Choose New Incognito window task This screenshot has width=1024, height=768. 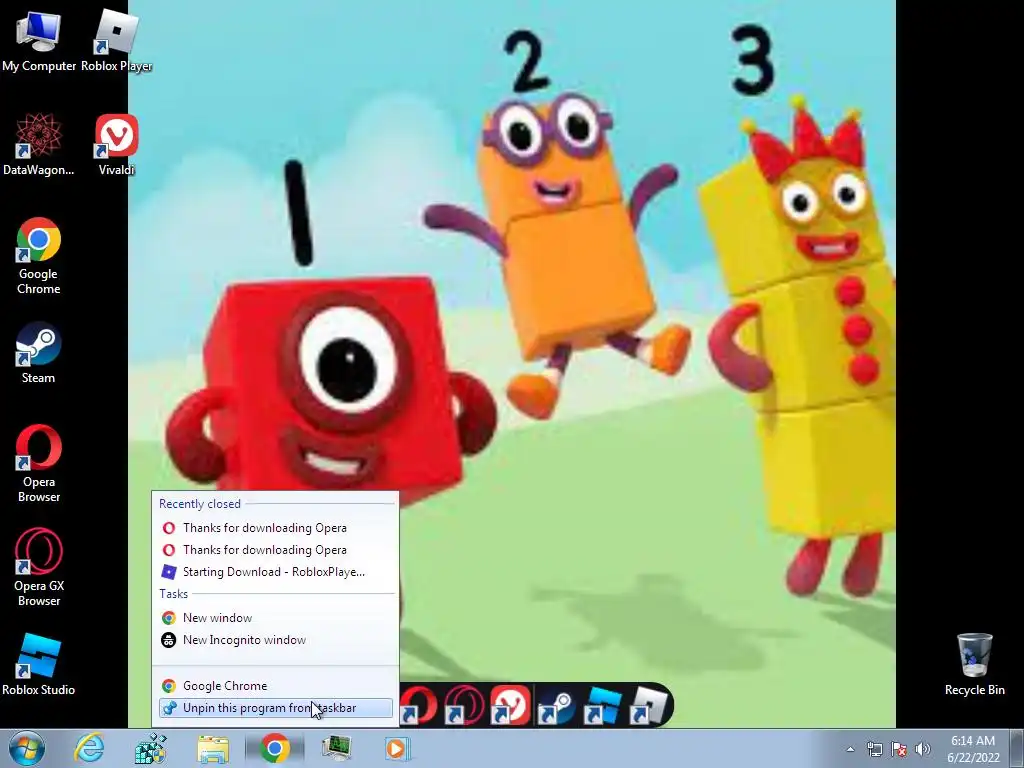tap(275, 640)
